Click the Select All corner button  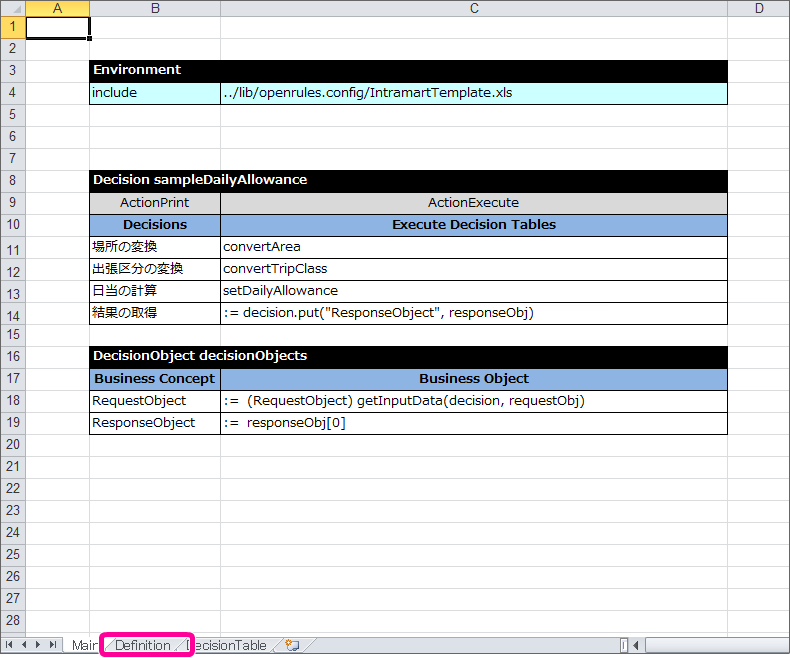point(12,9)
